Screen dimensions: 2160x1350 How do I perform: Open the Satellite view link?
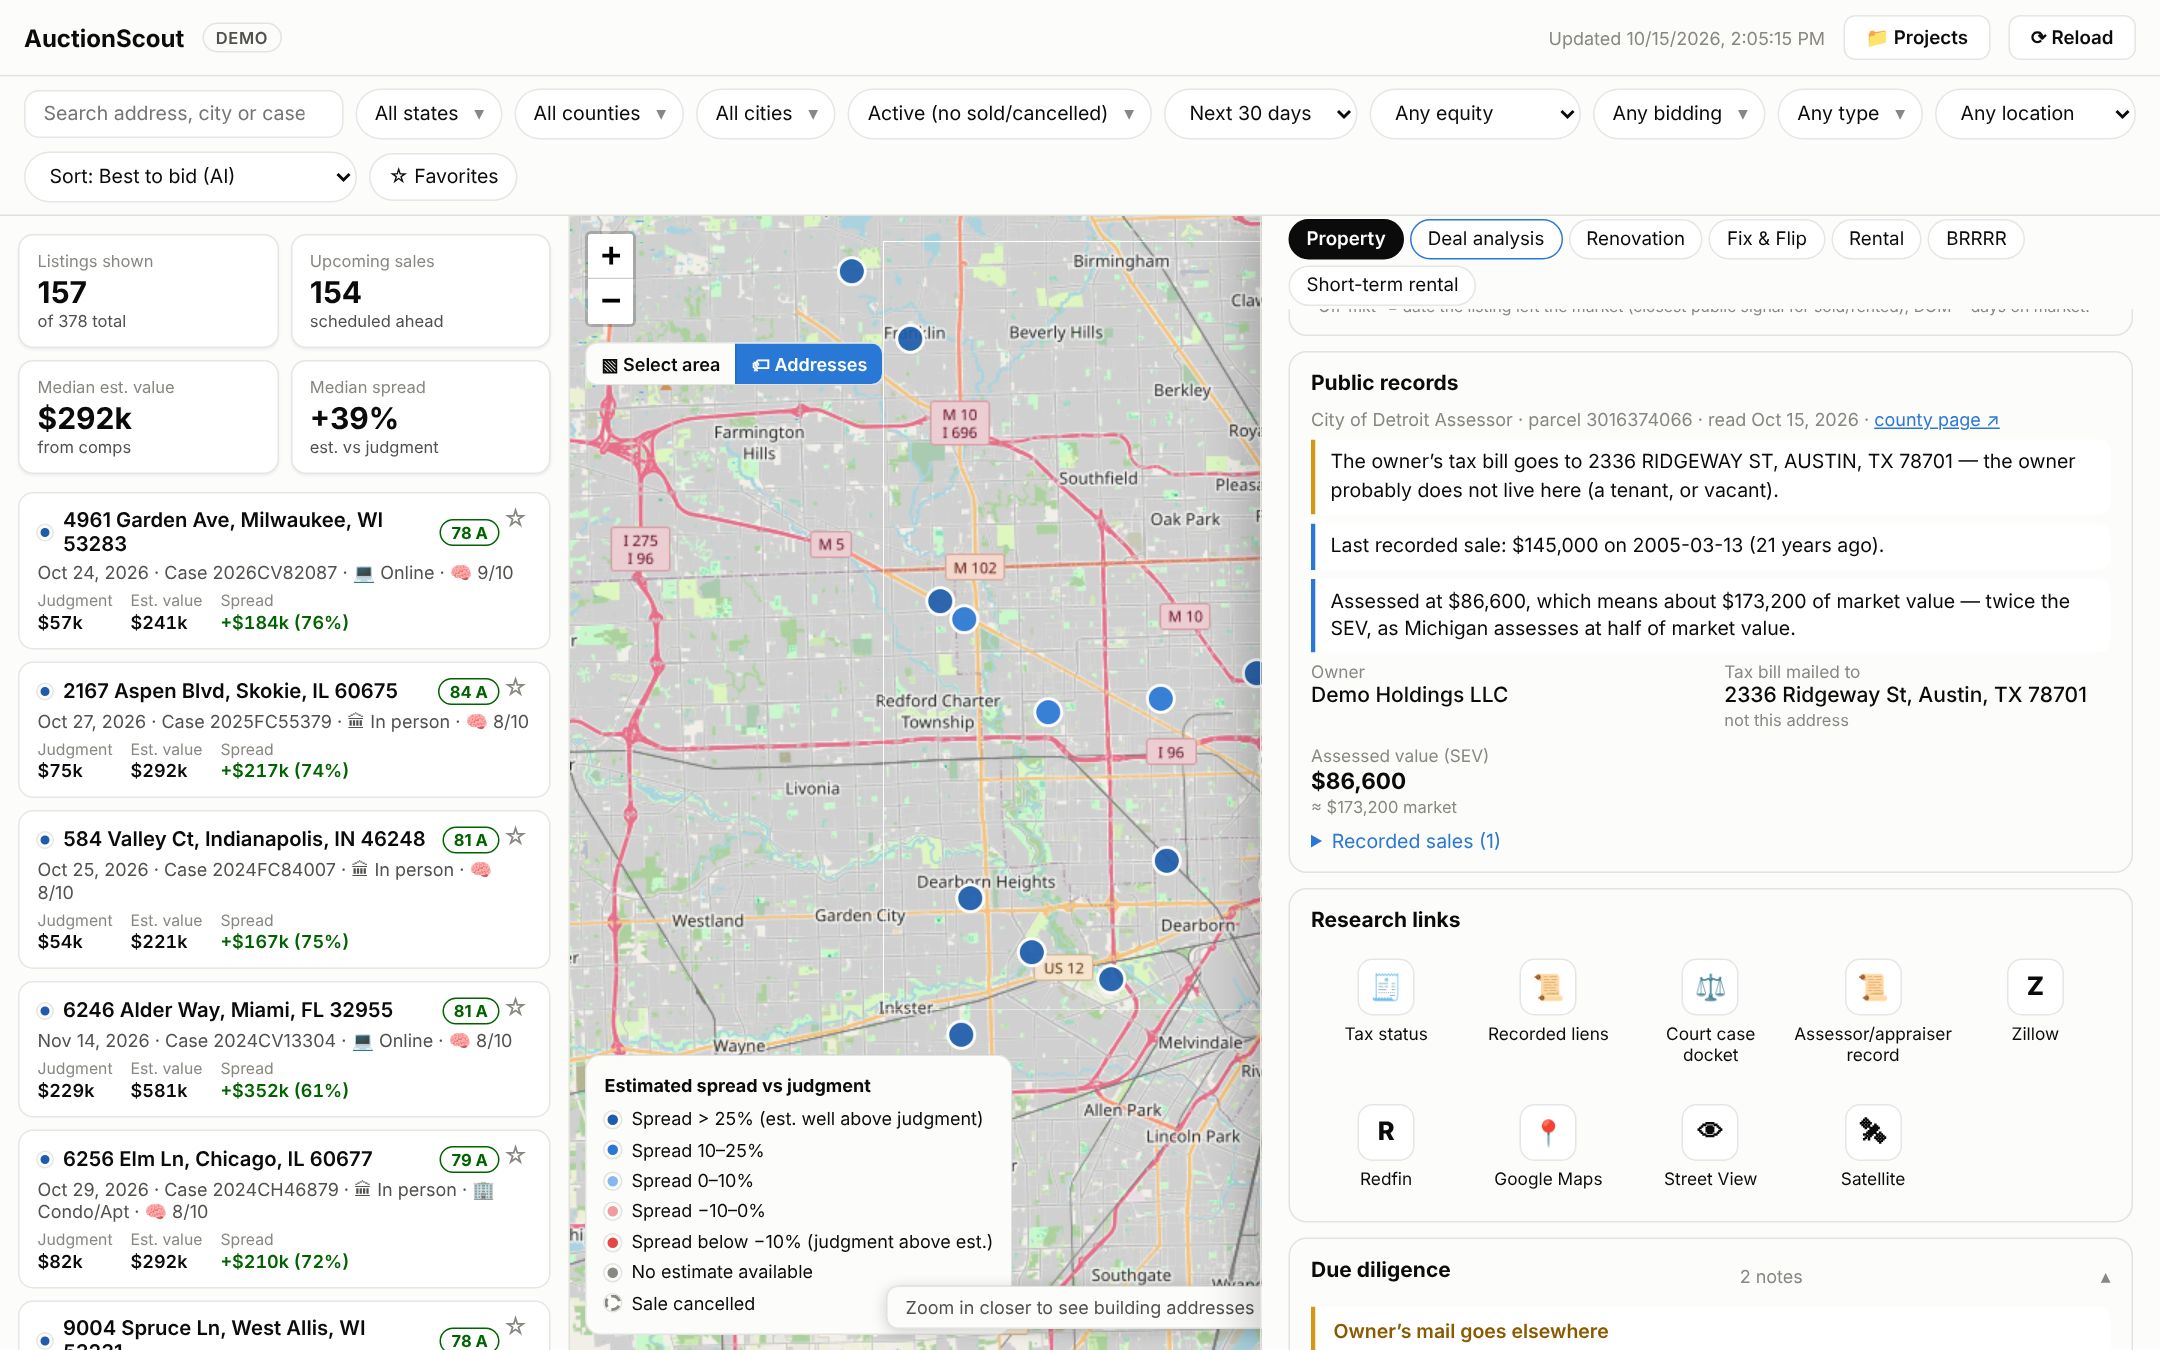[x=1872, y=1147]
